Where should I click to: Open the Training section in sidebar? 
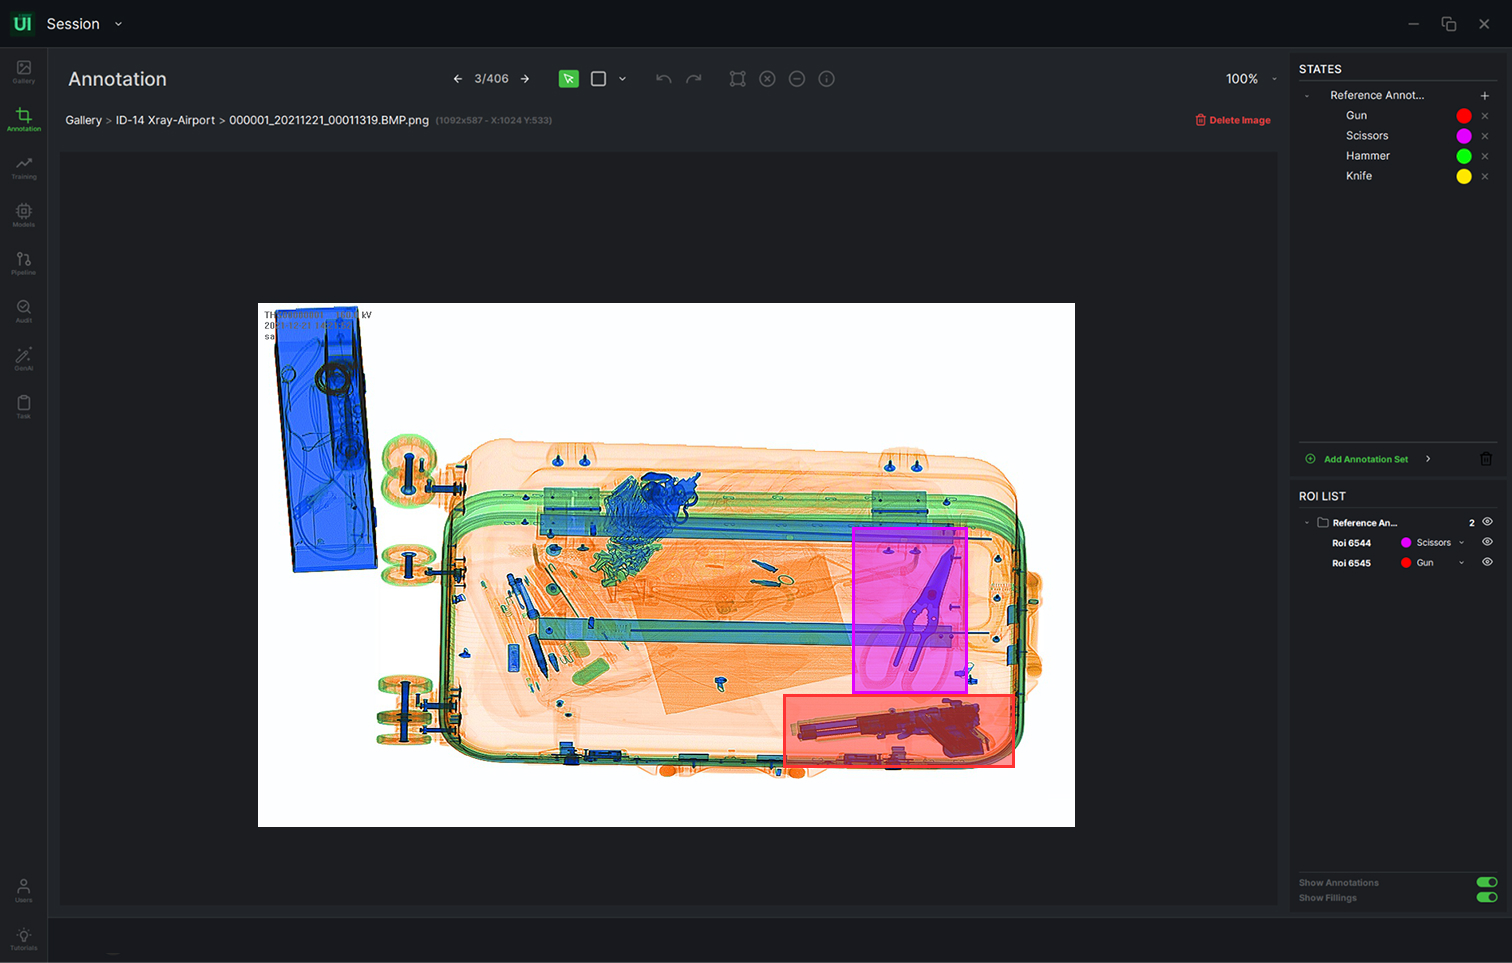pyautogui.click(x=24, y=167)
